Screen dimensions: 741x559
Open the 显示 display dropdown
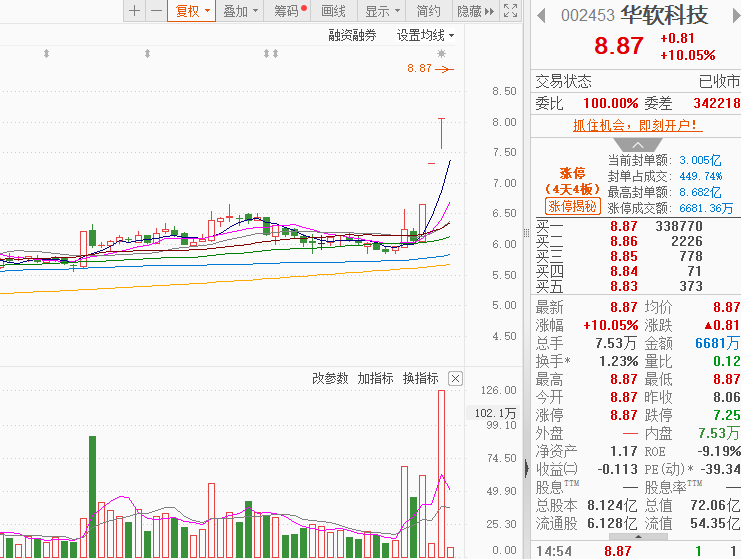(x=382, y=11)
